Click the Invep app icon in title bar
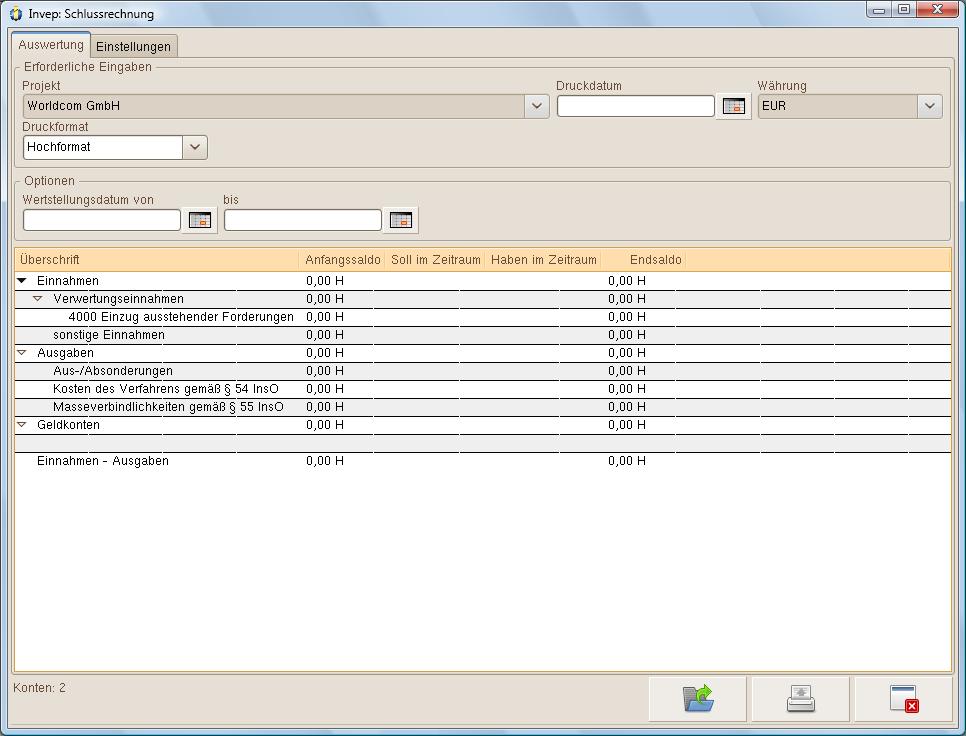This screenshot has width=966, height=736. (16, 14)
